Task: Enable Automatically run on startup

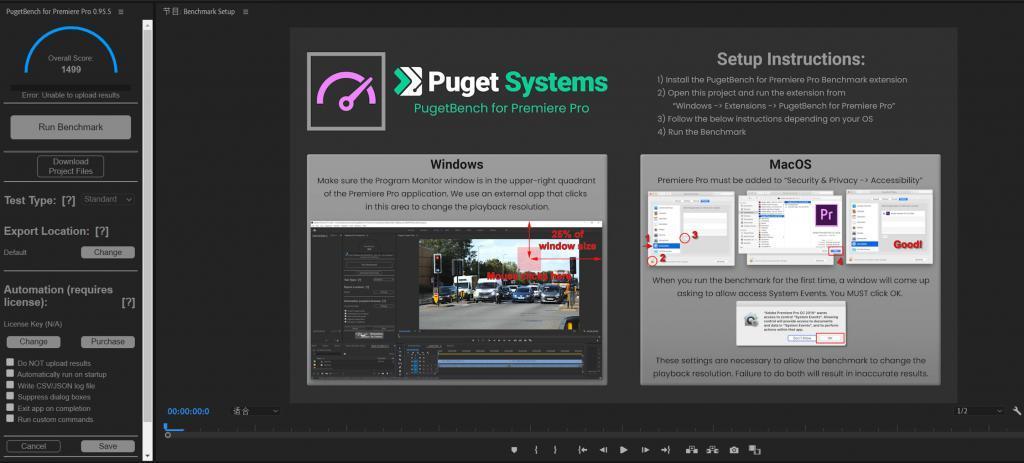Action: coord(10,374)
